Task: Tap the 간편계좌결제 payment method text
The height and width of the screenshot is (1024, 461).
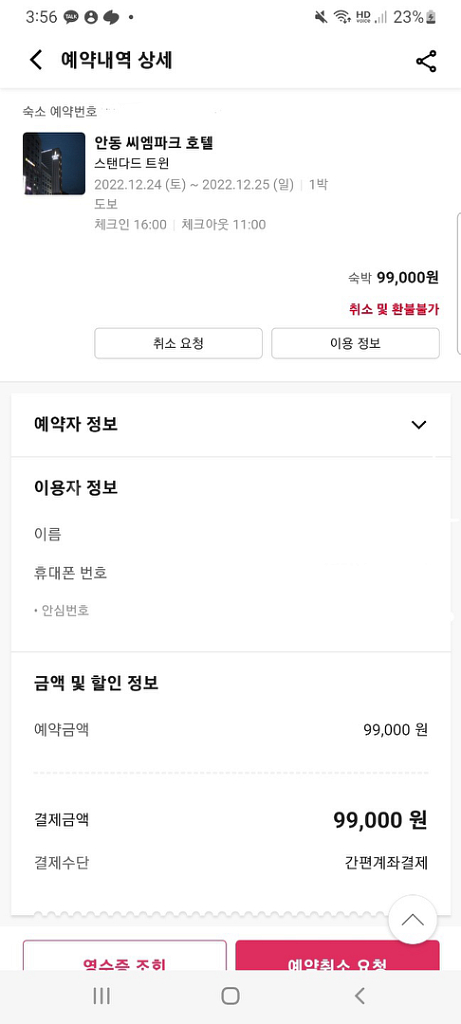Action: click(386, 863)
